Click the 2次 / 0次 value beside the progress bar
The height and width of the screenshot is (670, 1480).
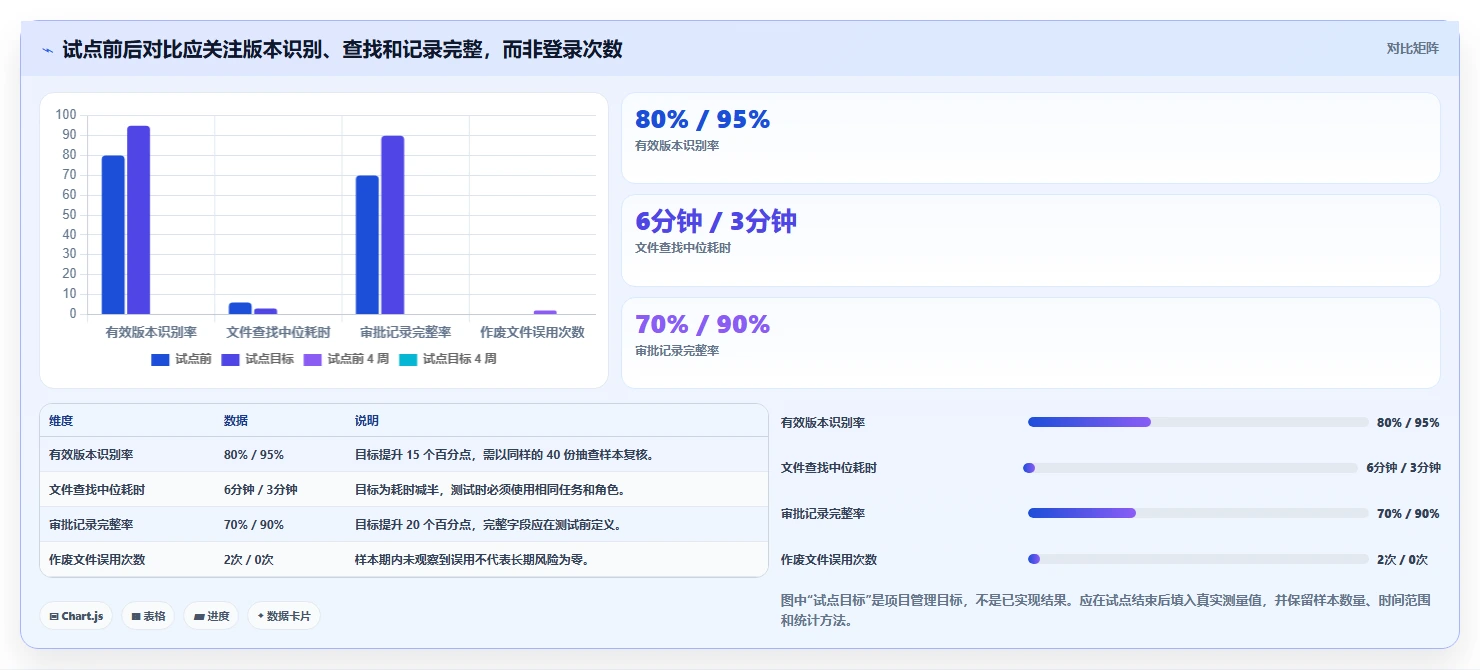click(1402, 559)
